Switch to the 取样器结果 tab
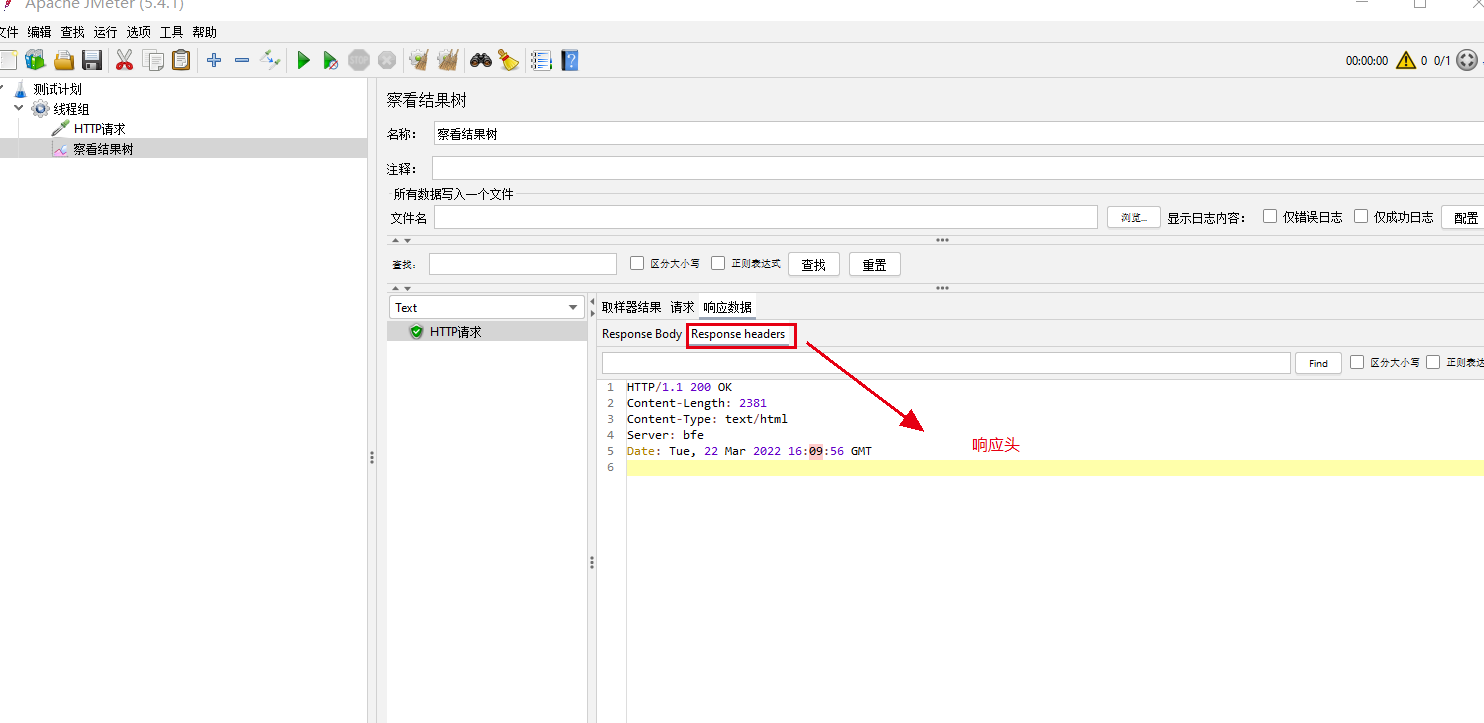 click(x=632, y=307)
